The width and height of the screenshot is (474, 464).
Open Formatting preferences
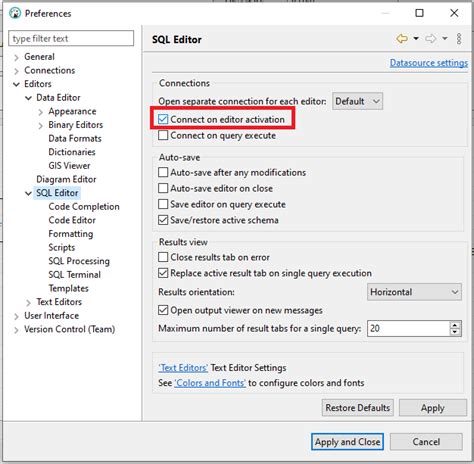[x=71, y=234]
